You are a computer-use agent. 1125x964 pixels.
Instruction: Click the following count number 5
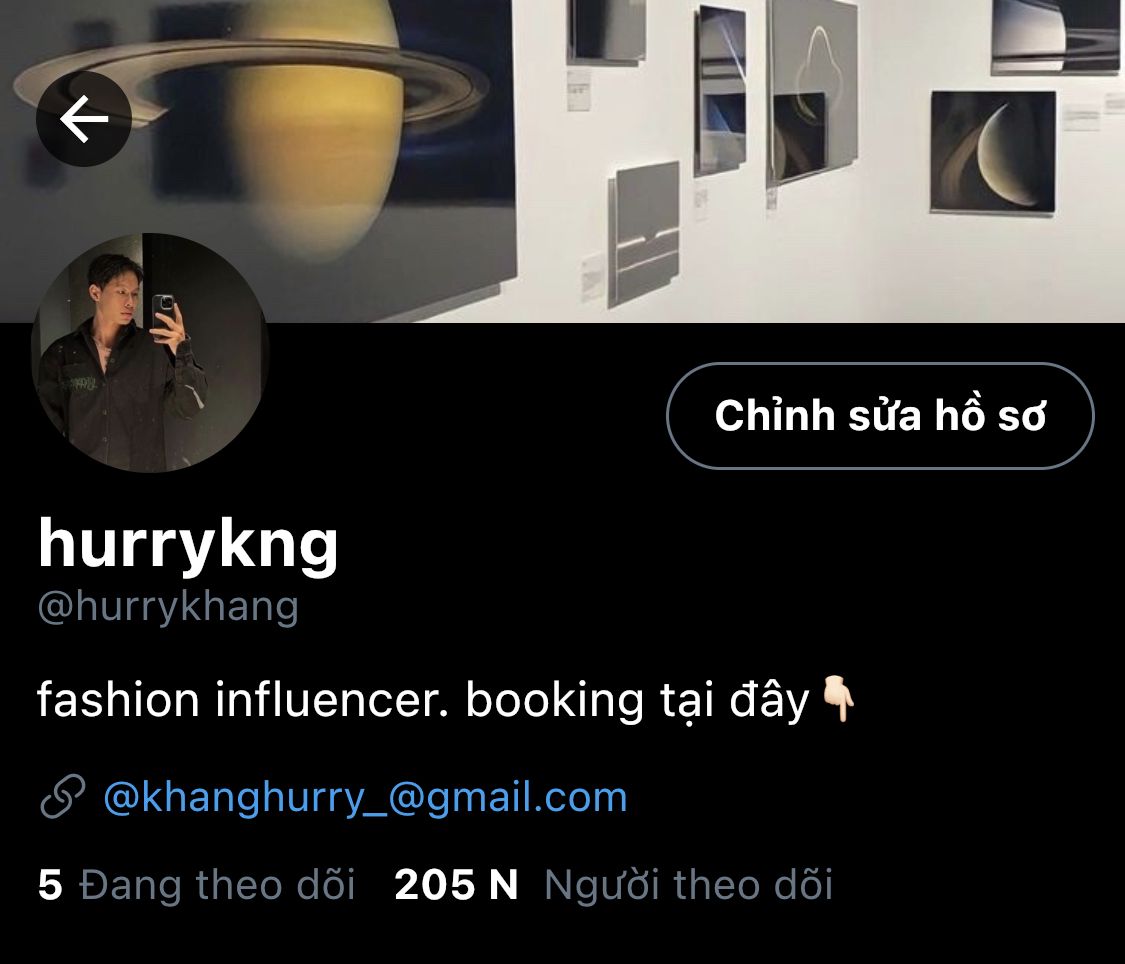[x=50, y=884]
